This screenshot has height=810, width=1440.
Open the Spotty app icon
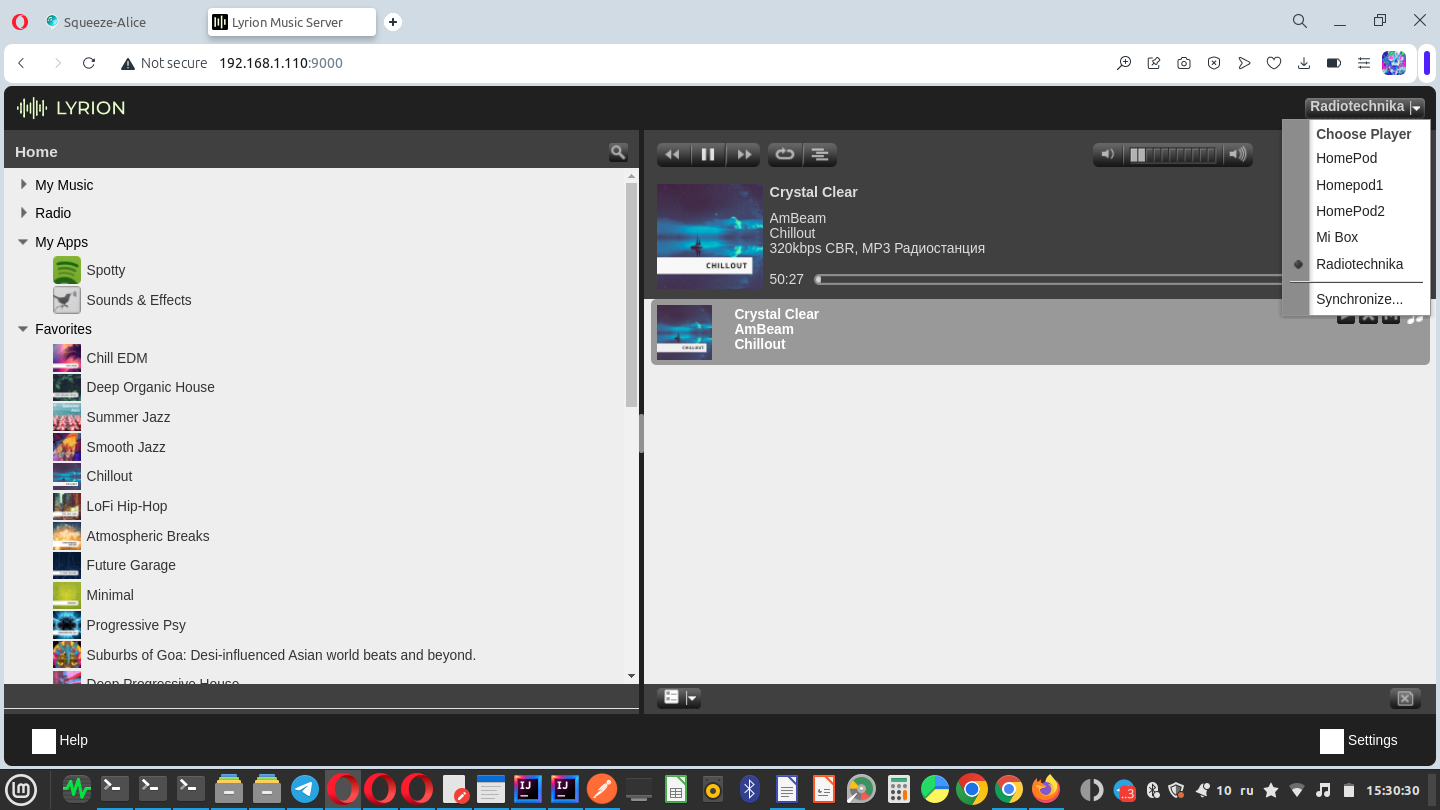click(x=67, y=270)
